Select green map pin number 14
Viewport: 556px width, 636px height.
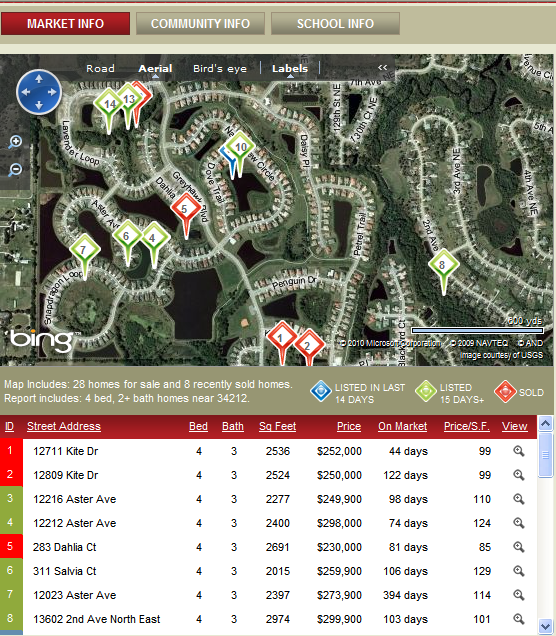pyautogui.click(x=109, y=105)
